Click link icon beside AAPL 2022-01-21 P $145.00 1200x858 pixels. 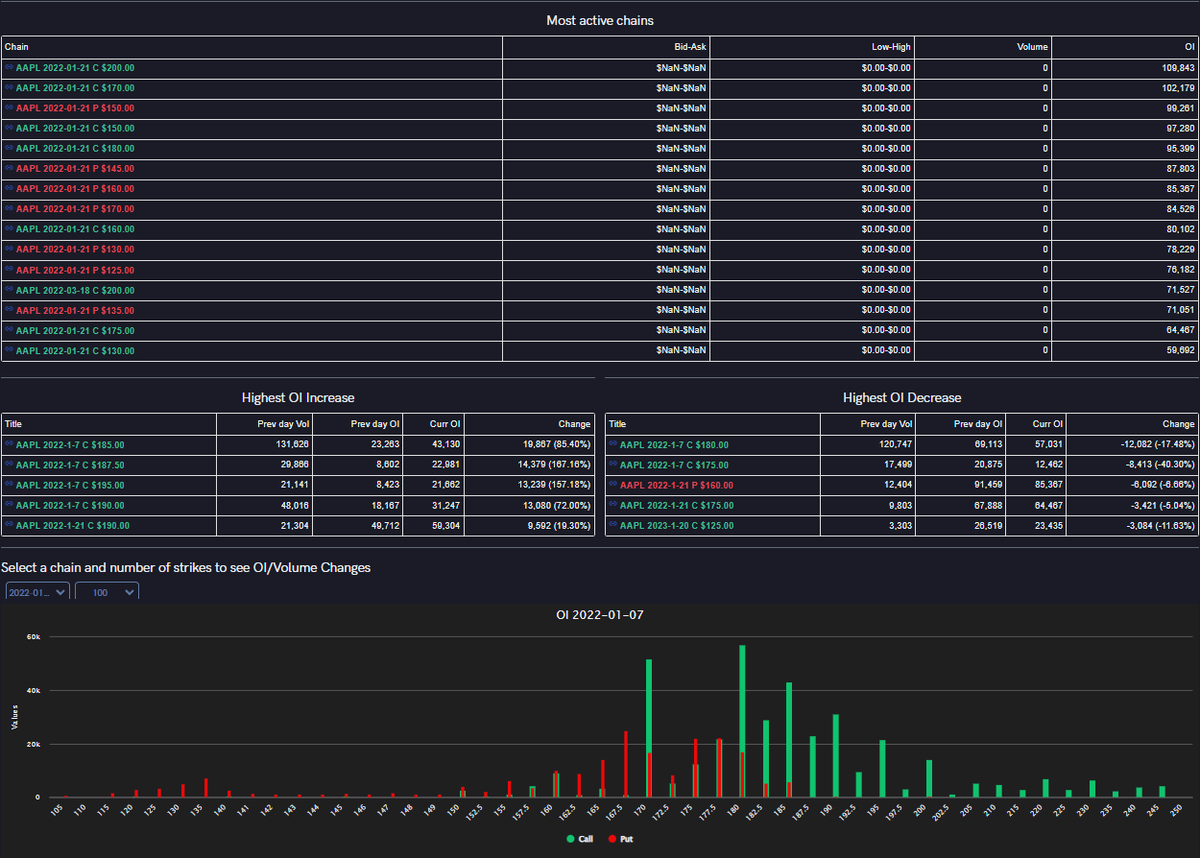pyautogui.click(x=9, y=169)
